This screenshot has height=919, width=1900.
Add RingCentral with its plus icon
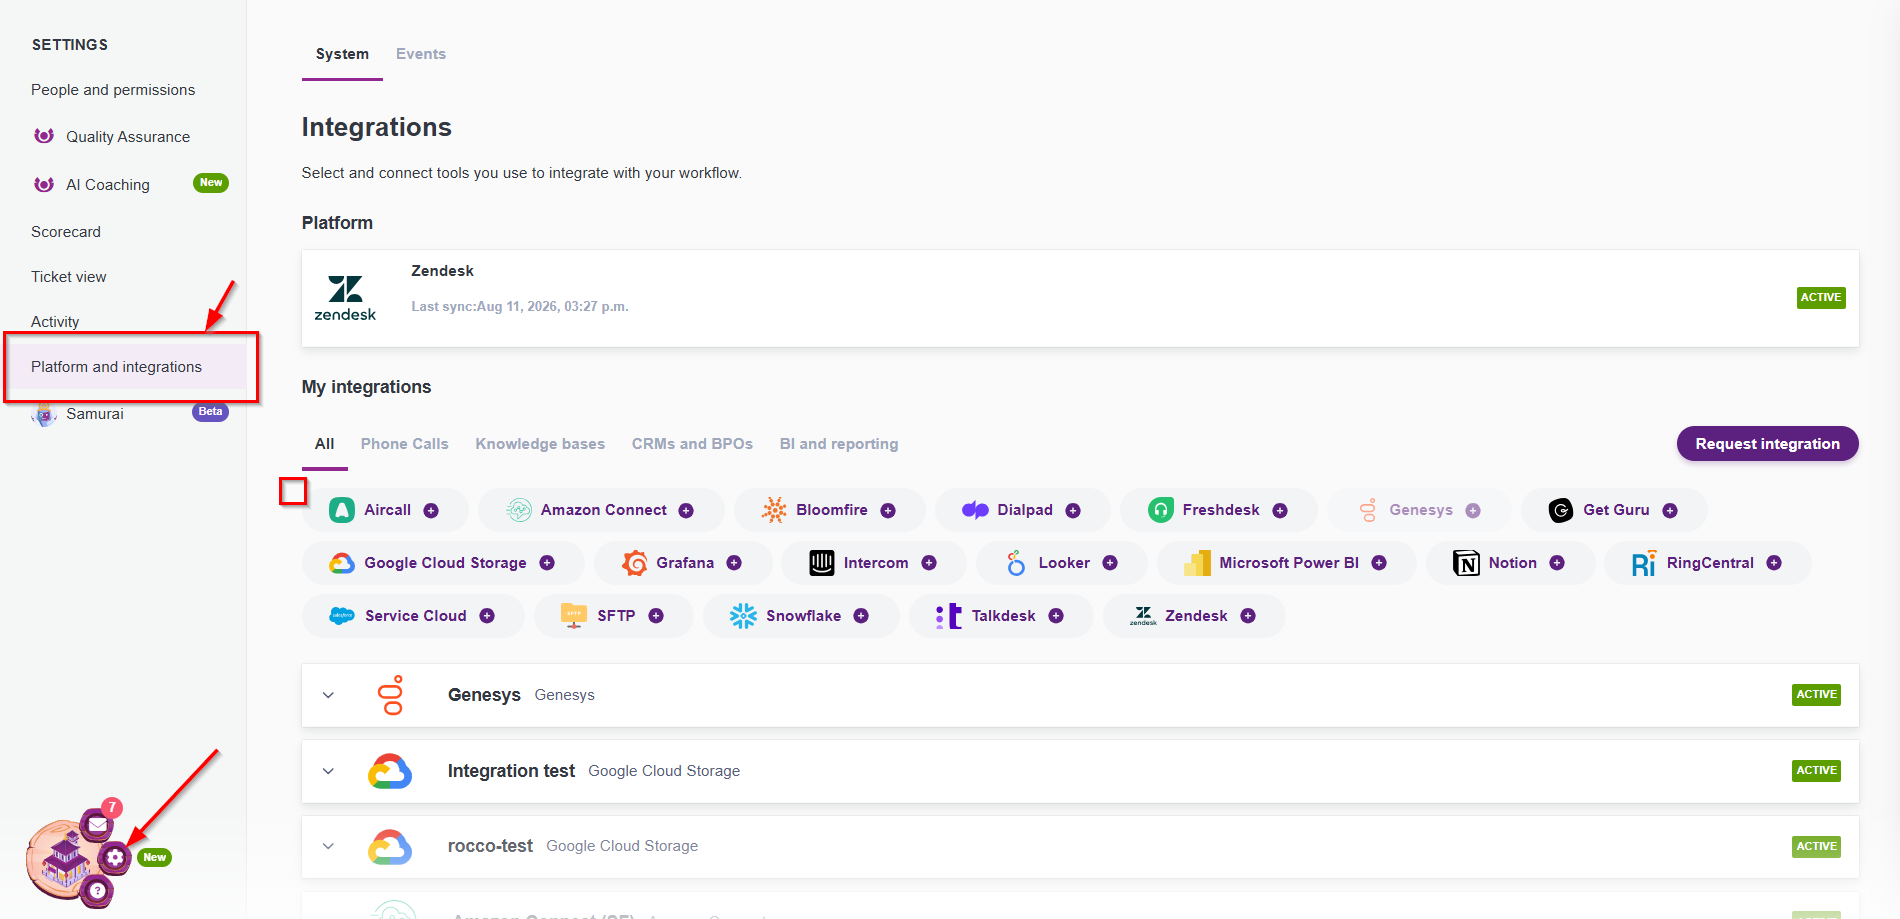(x=1774, y=563)
